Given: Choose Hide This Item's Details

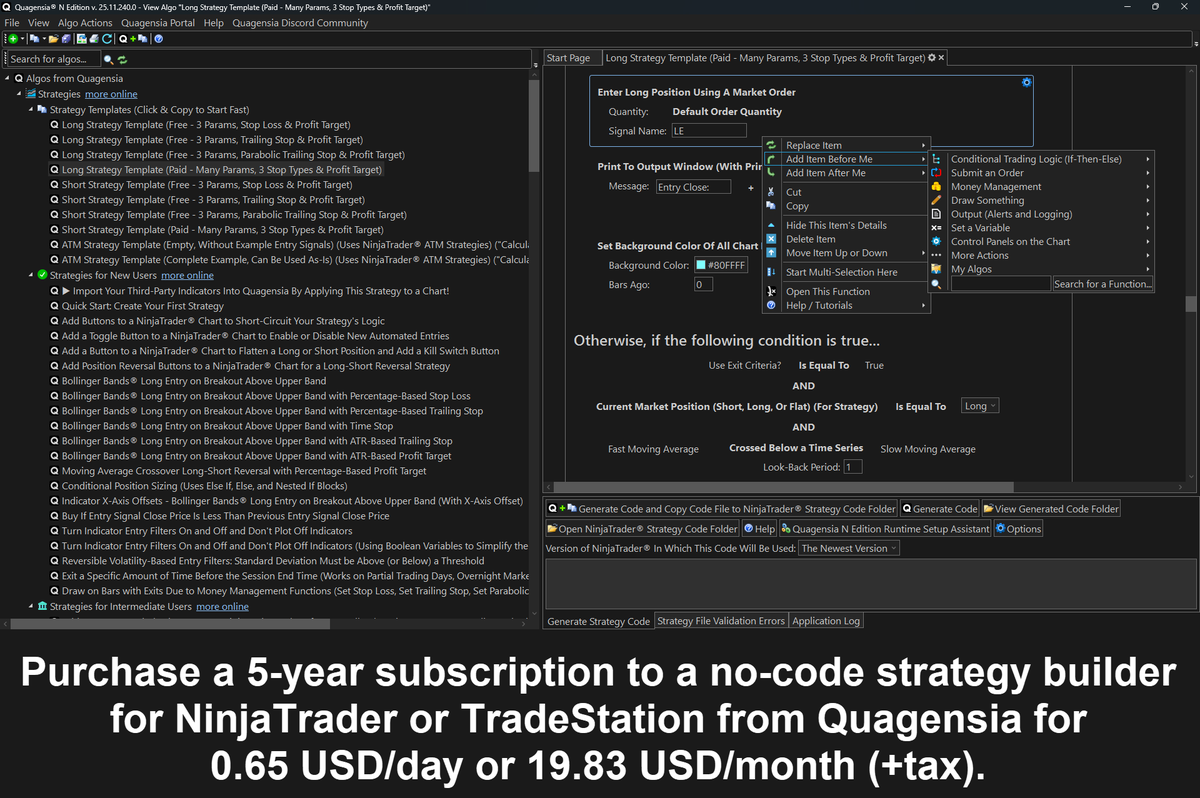Looking at the screenshot, I should coord(846,225).
